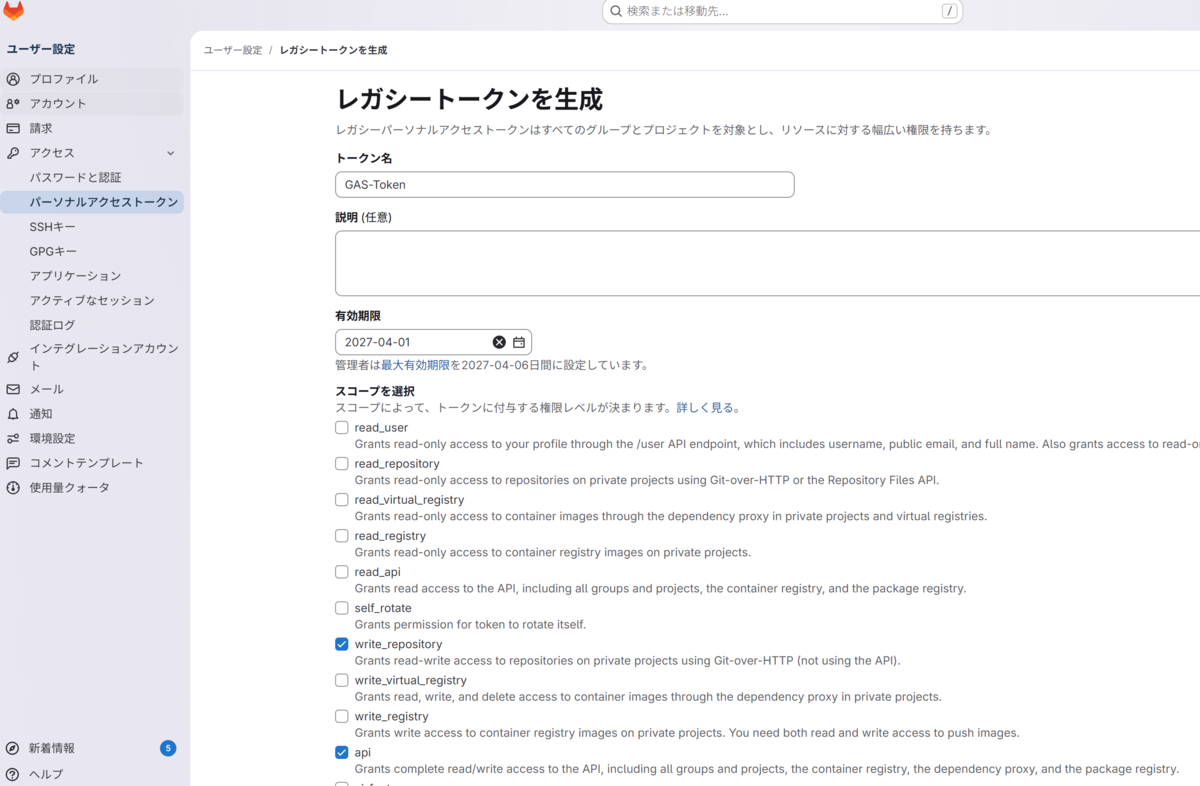Click the account icon beside アカウント
This screenshot has height=786, width=1200.
click(13, 104)
